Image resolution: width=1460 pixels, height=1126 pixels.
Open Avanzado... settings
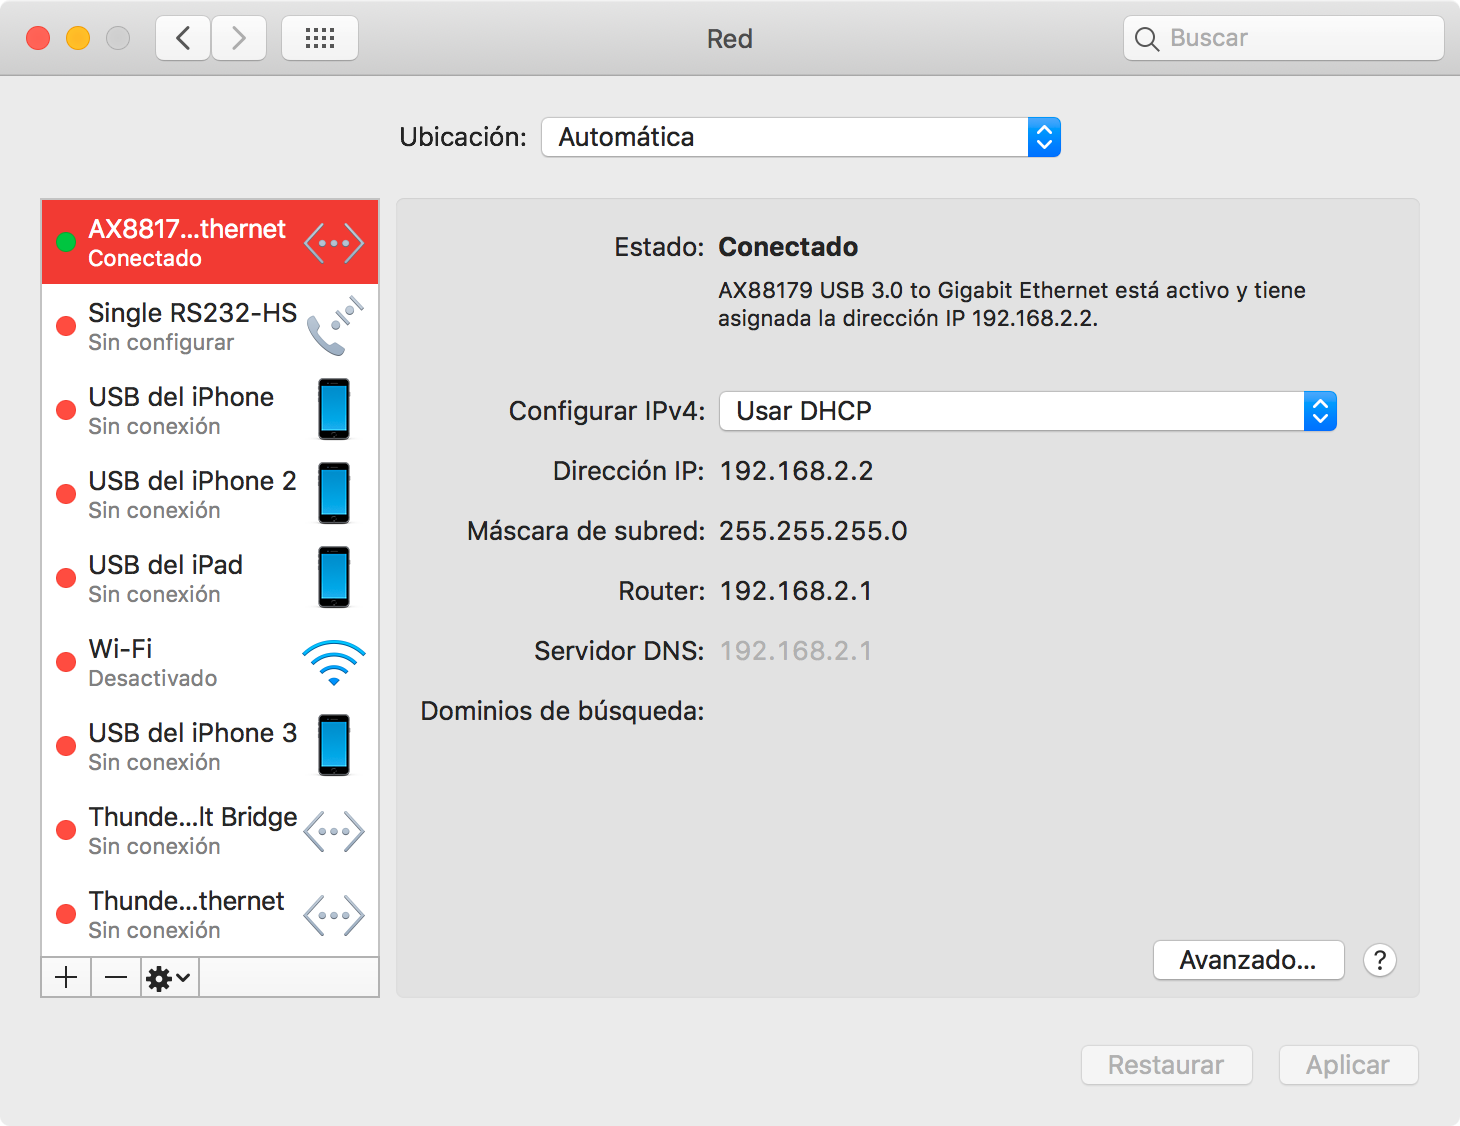point(1248,960)
